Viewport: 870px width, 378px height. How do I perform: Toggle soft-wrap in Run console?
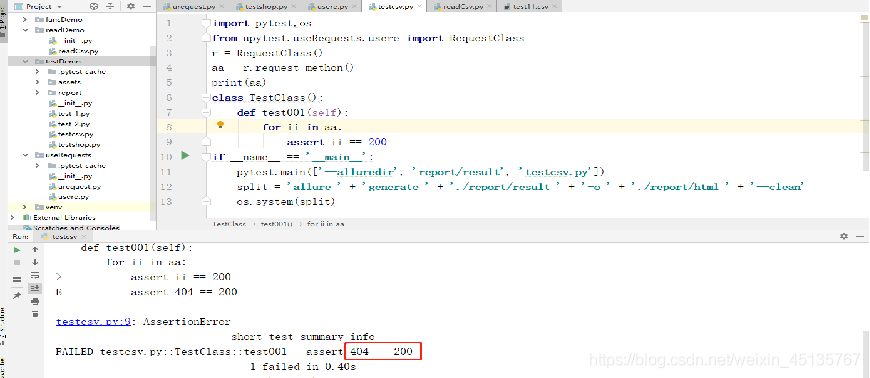[35, 275]
